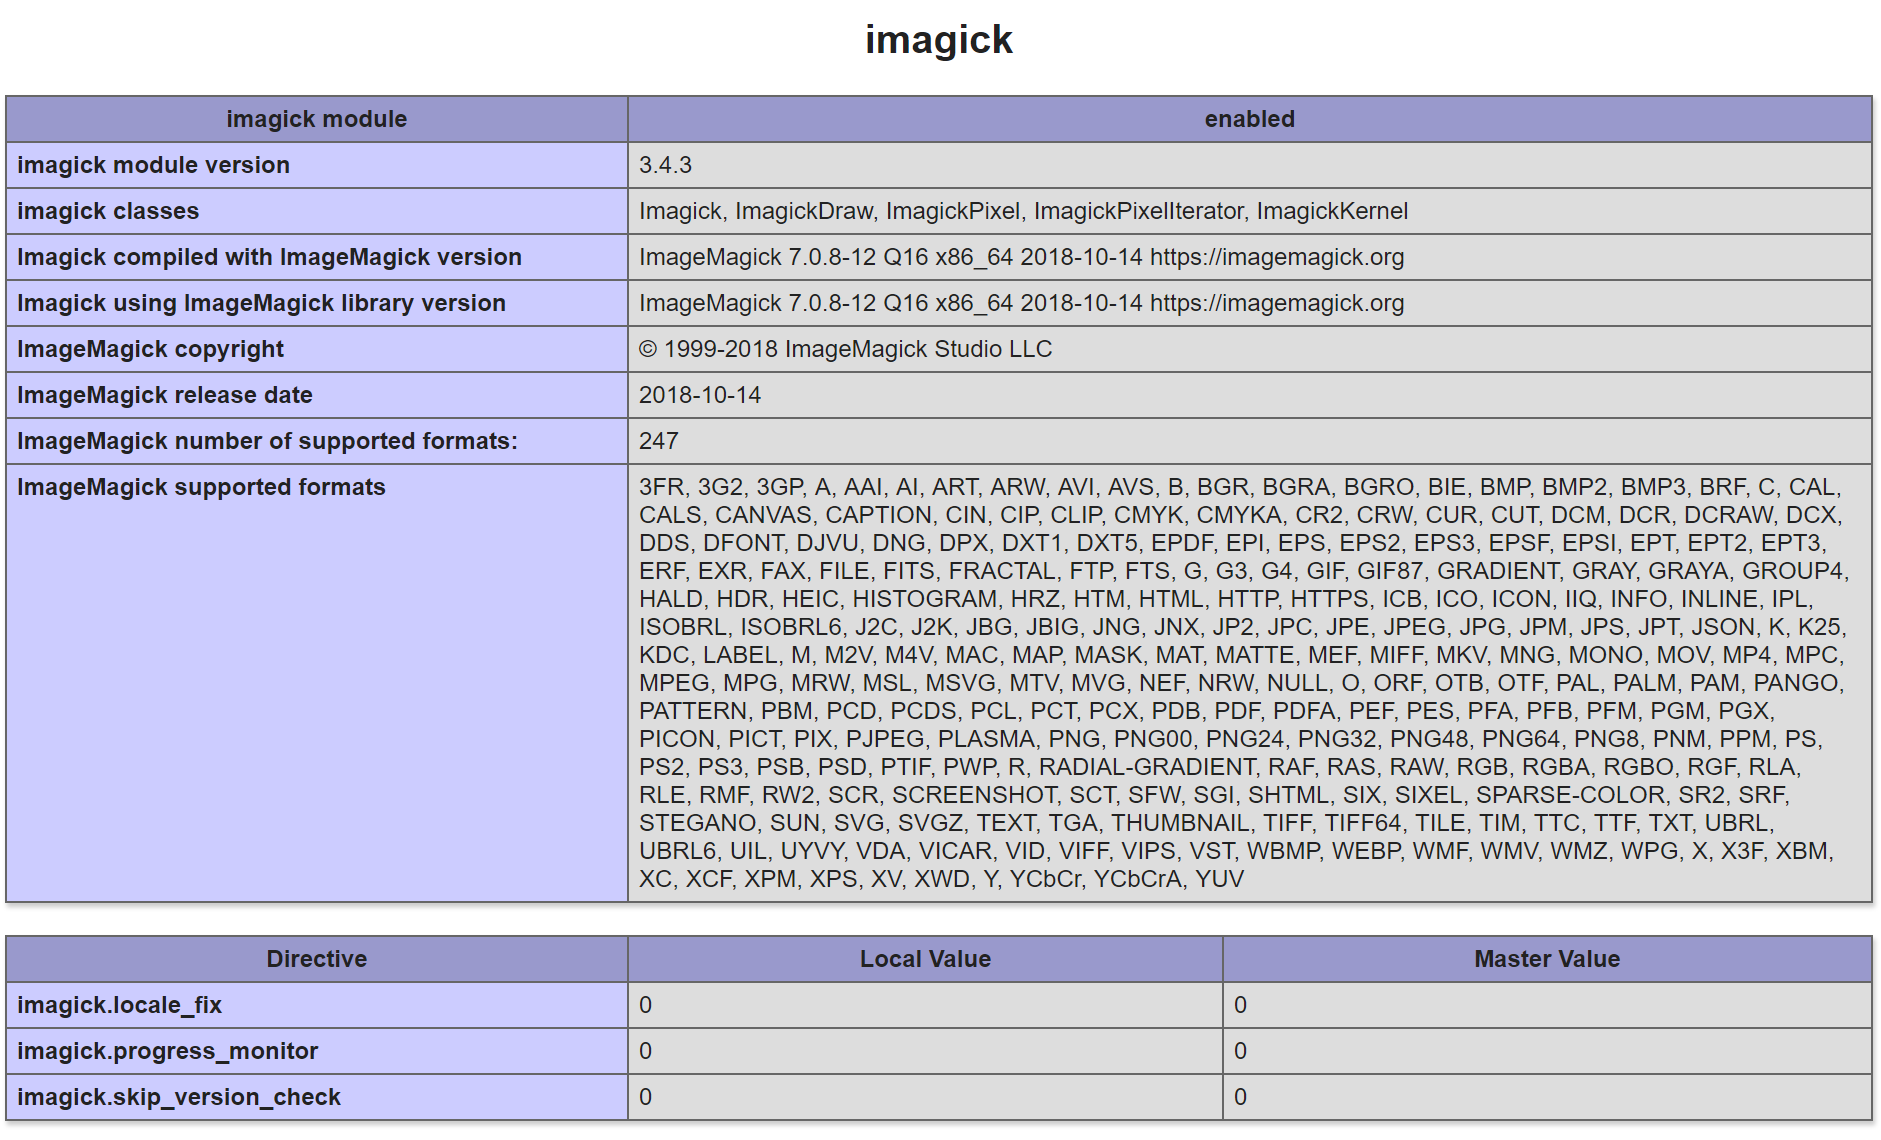Select 'ImageMagick number of supported formats:' label

[267, 441]
